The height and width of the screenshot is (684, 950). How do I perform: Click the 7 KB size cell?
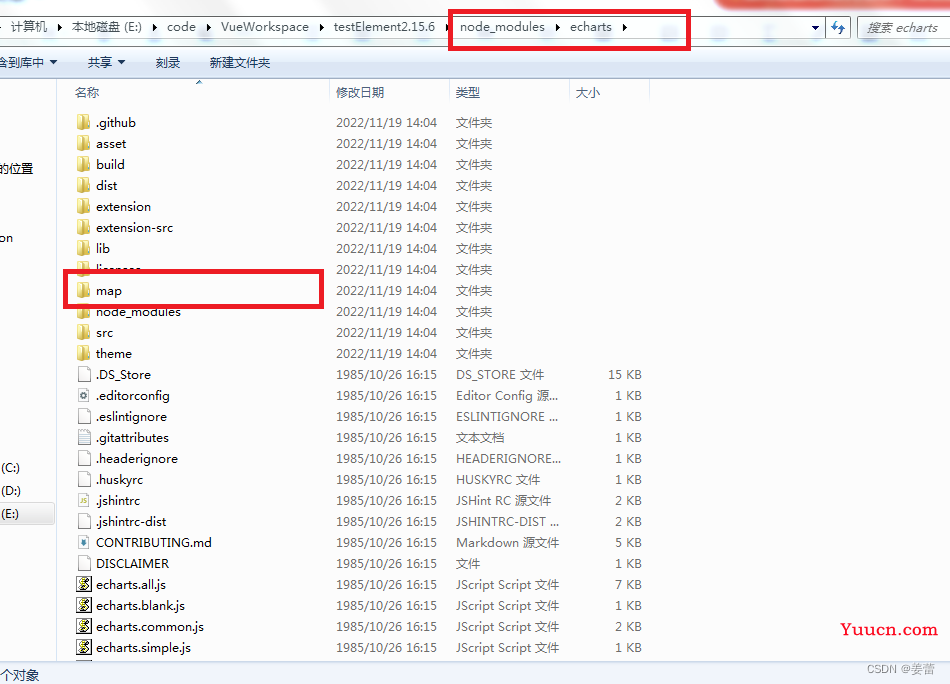point(628,585)
